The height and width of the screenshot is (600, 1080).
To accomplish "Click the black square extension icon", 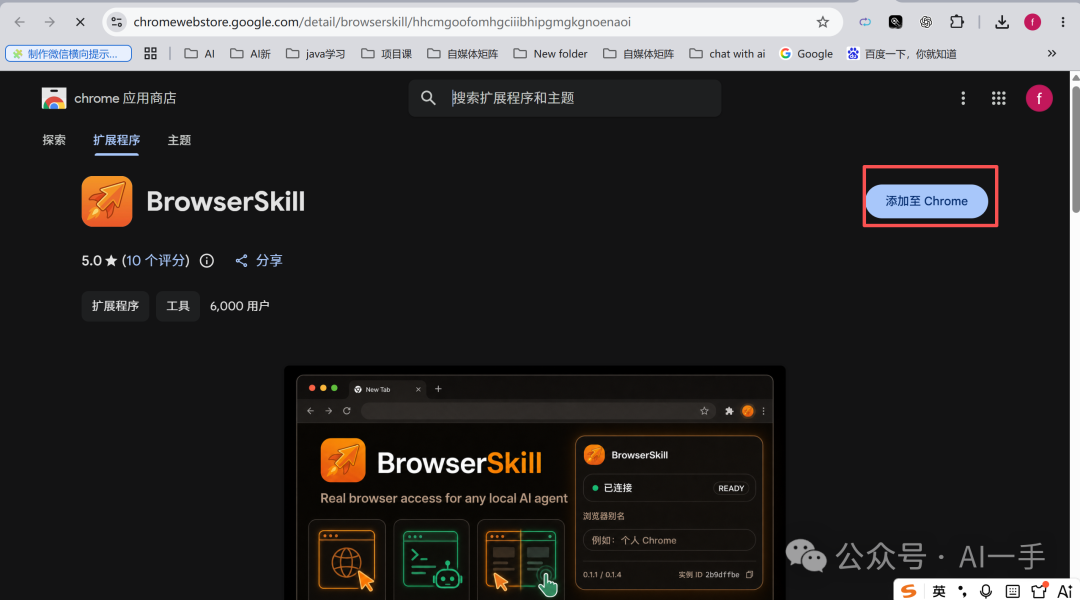I will click(x=895, y=22).
